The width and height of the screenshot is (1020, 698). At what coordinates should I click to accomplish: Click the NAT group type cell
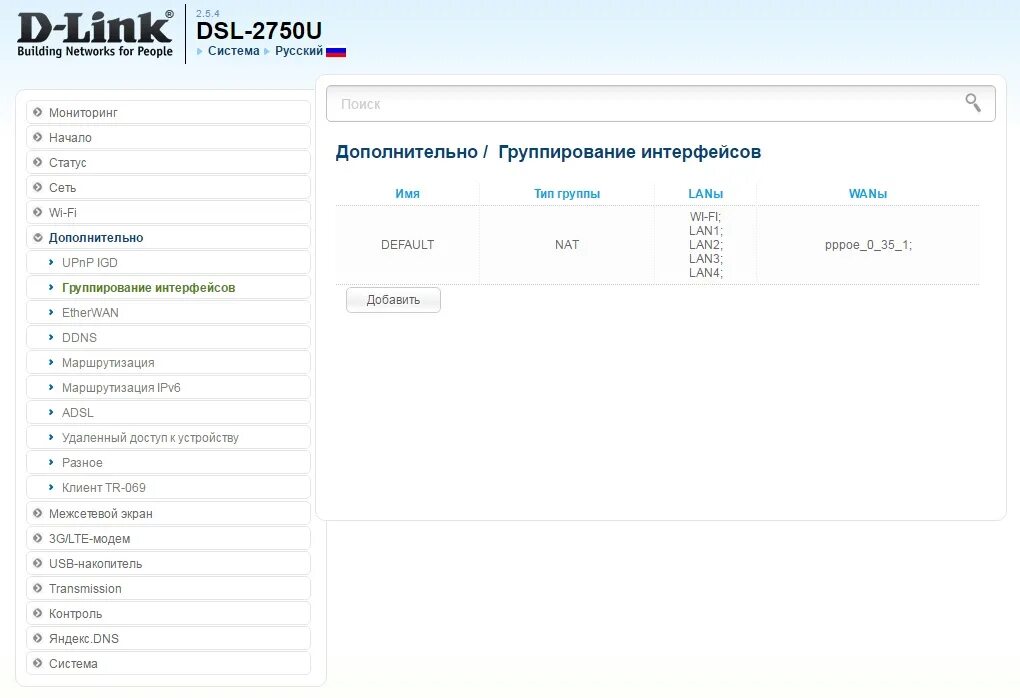tap(567, 245)
